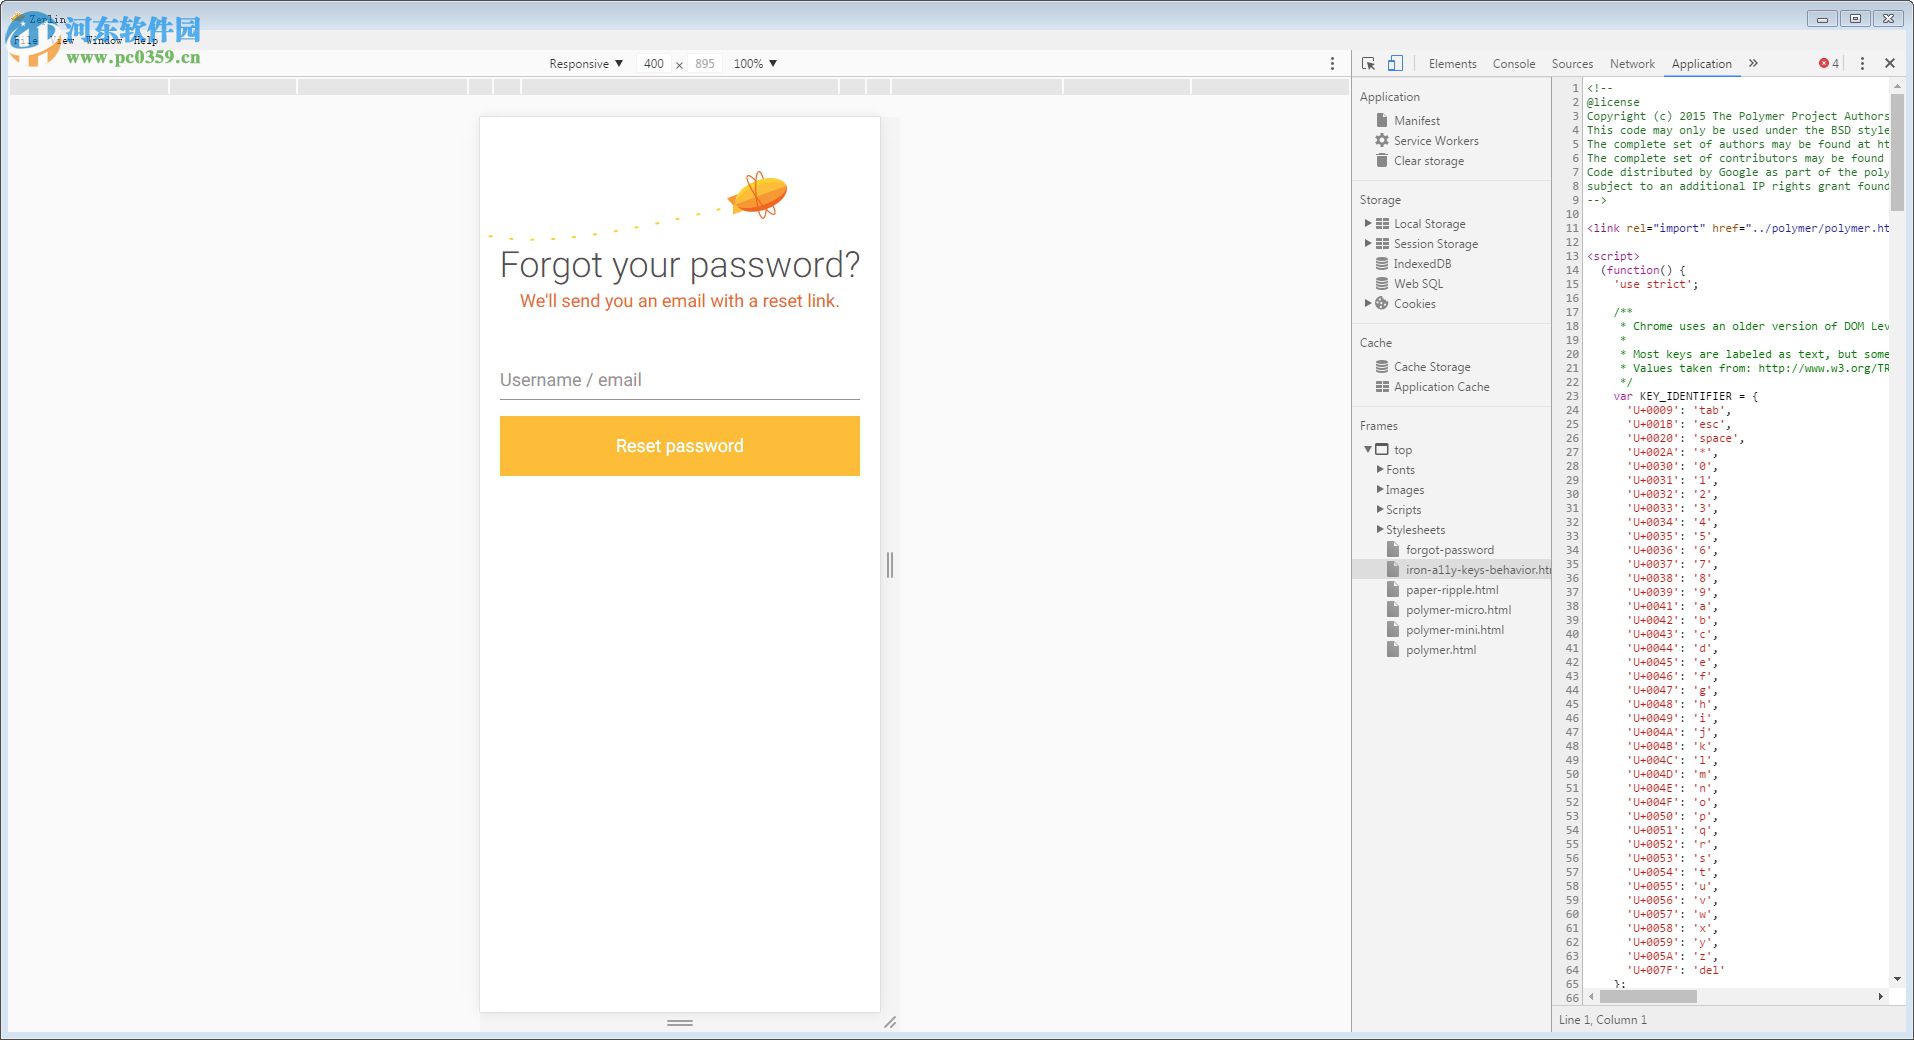Open Application Cache in the sidebar
The height and width of the screenshot is (1040, 1914).
click(1441, 386)
